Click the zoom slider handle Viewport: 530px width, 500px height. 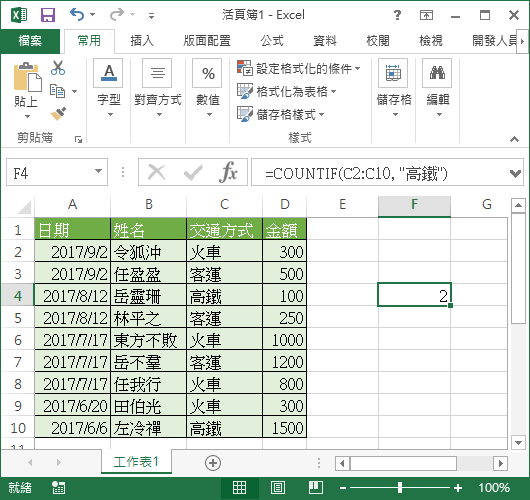400,487
